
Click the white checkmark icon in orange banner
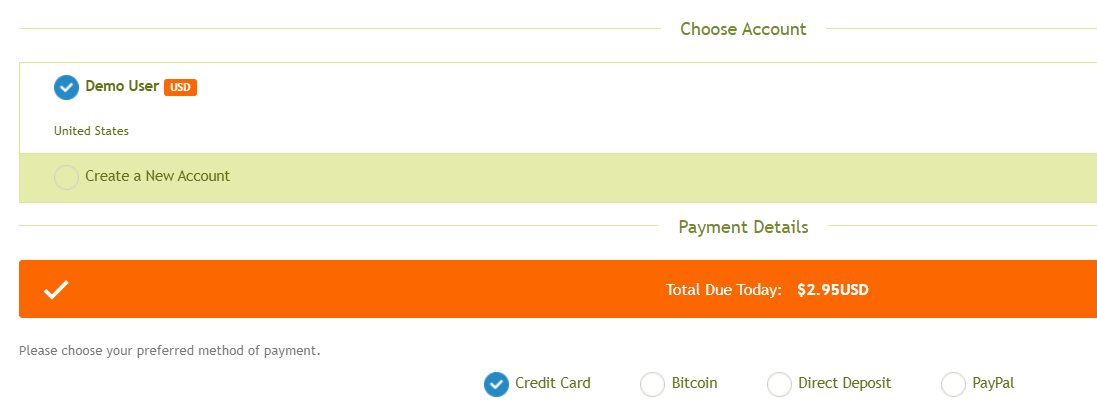coord(56,290)
